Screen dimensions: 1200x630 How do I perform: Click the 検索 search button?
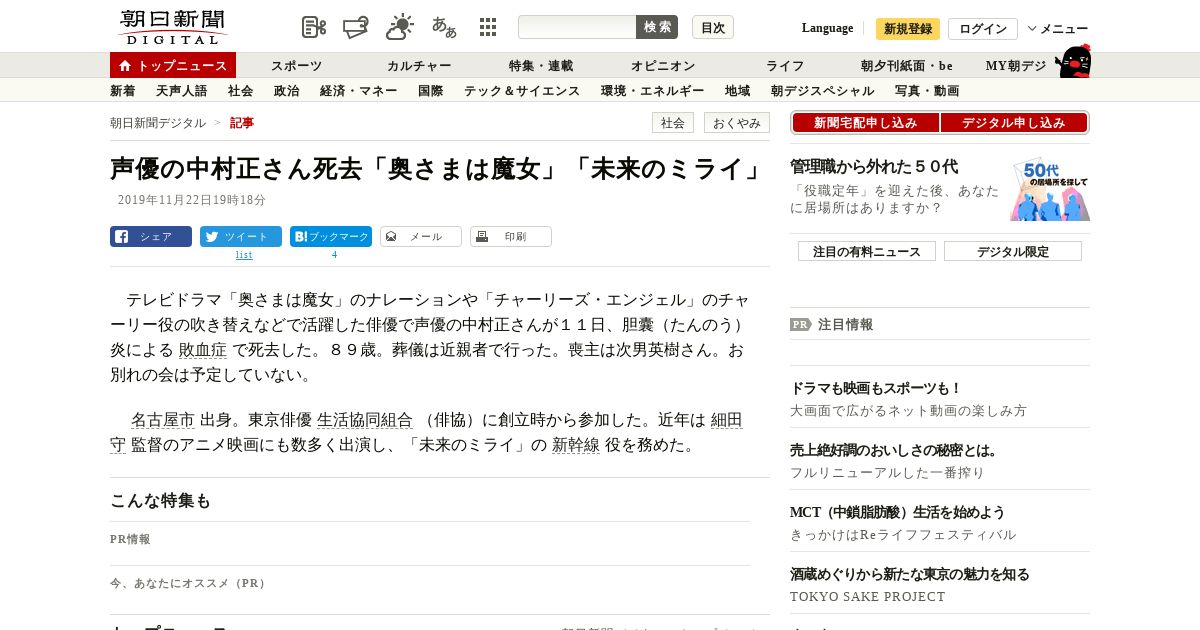tap(657, 27)
